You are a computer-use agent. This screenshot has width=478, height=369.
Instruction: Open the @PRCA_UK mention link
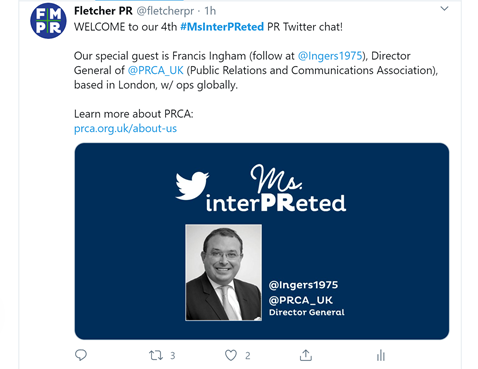point(155,70)
